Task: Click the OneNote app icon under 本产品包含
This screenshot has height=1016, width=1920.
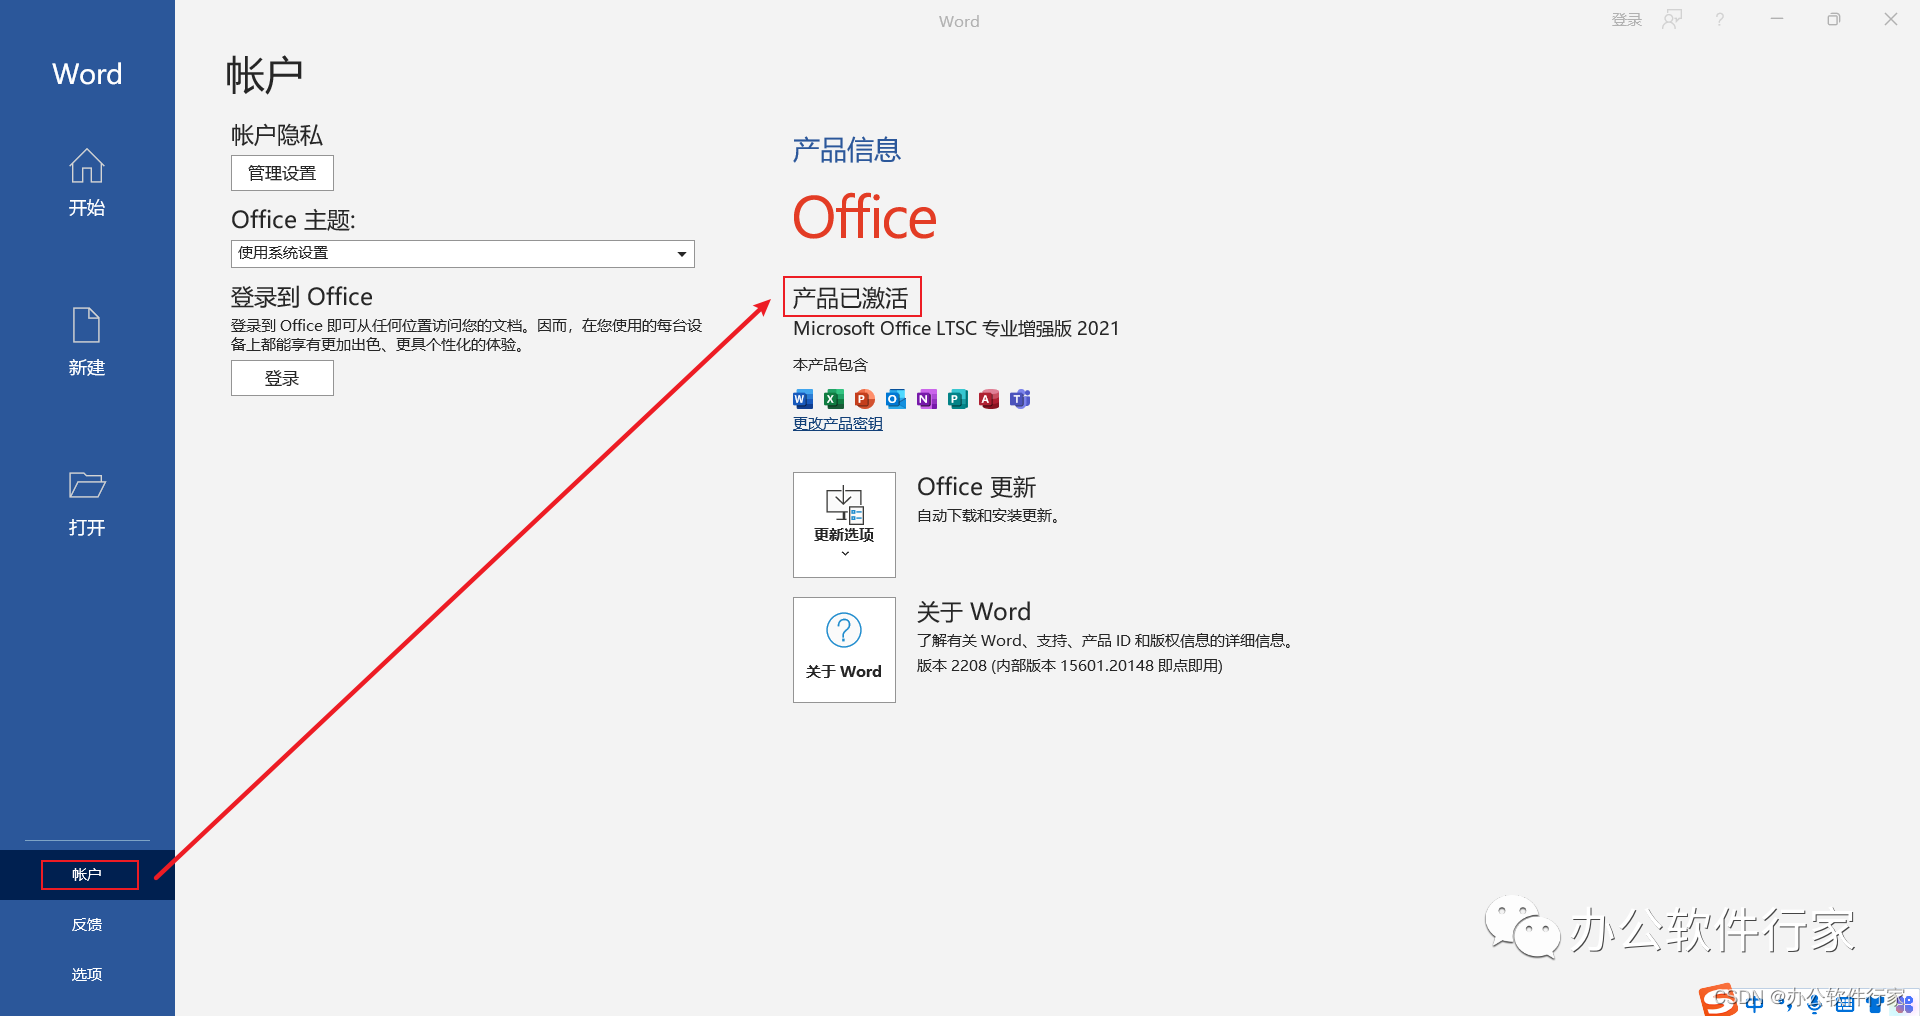Action: 927,399
